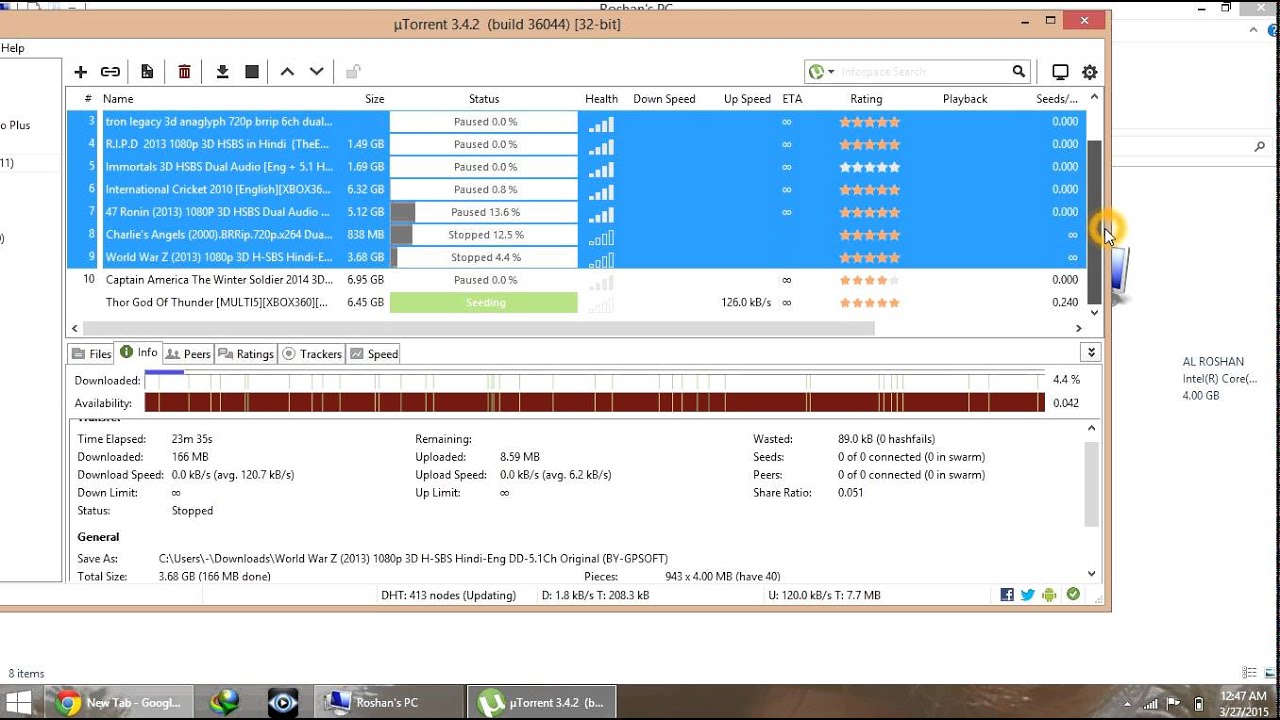Open the Help menu

point(12,48)
